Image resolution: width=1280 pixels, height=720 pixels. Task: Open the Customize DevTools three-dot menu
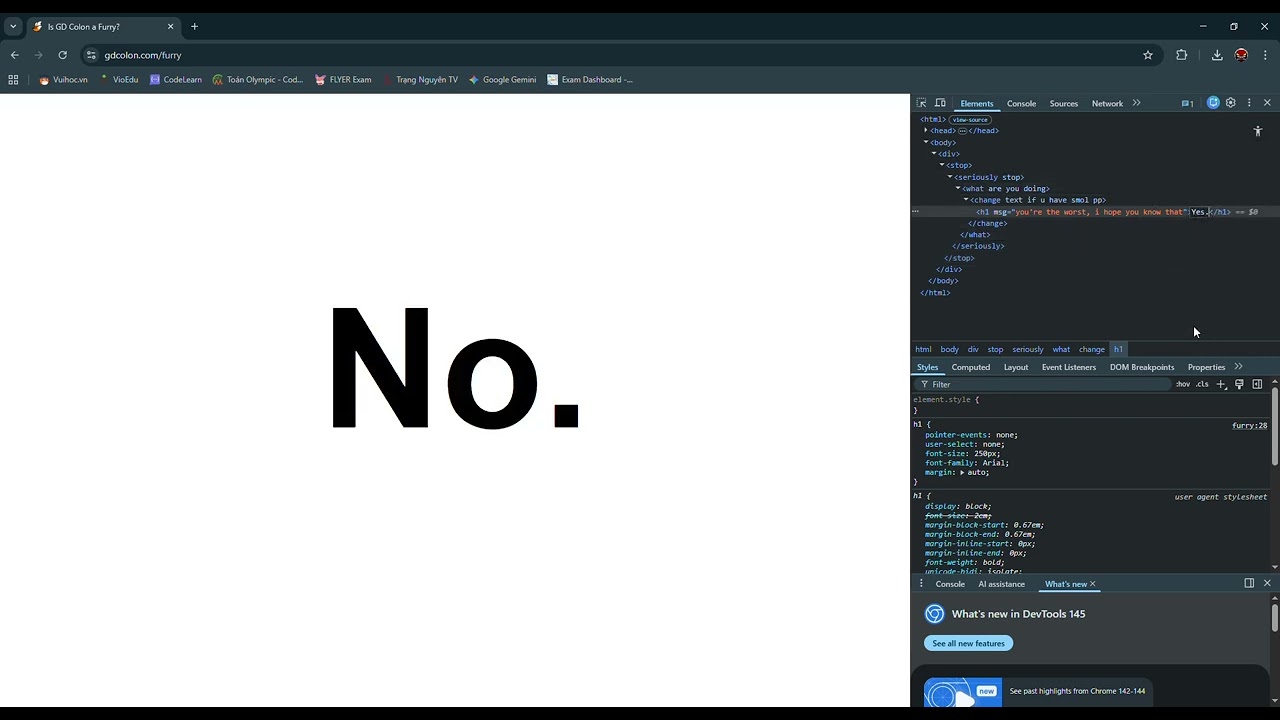coord(1249,103)
